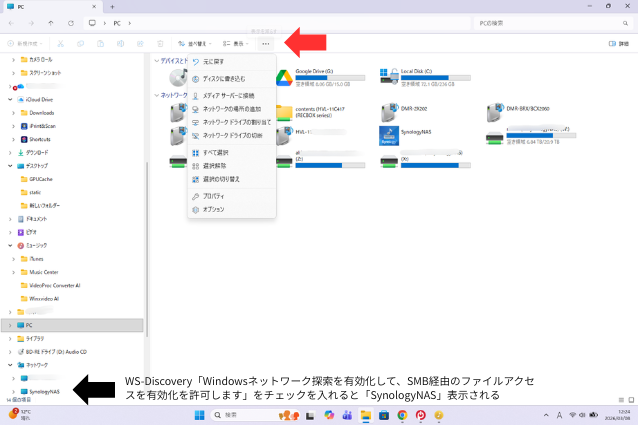Select ネットワーク ドライブの割り当て menu item

coord(236,121)
